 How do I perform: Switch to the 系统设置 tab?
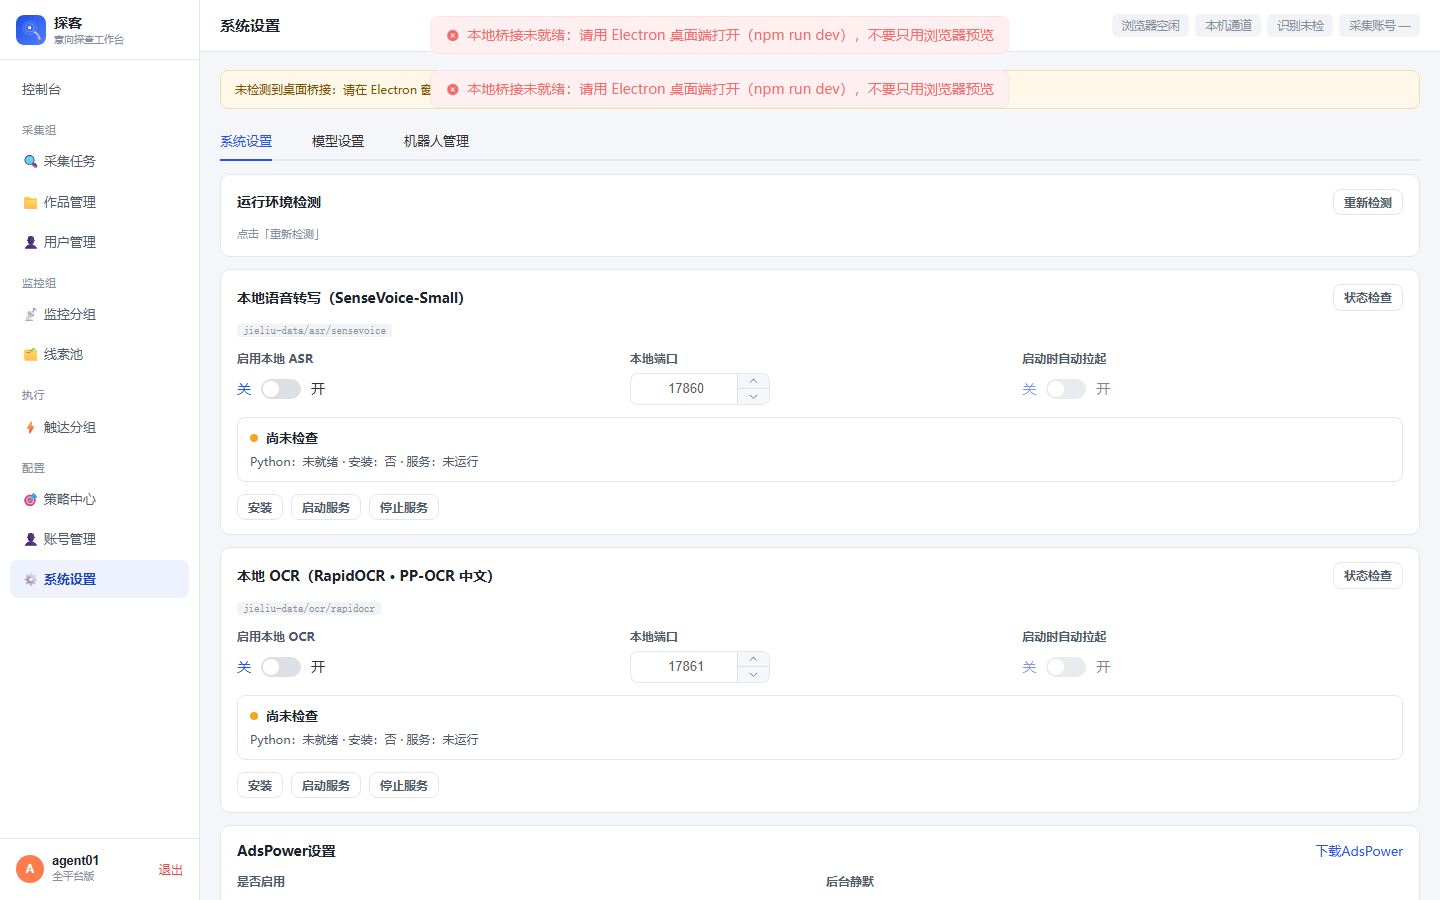pyautogui.click(x=246, y=141)
